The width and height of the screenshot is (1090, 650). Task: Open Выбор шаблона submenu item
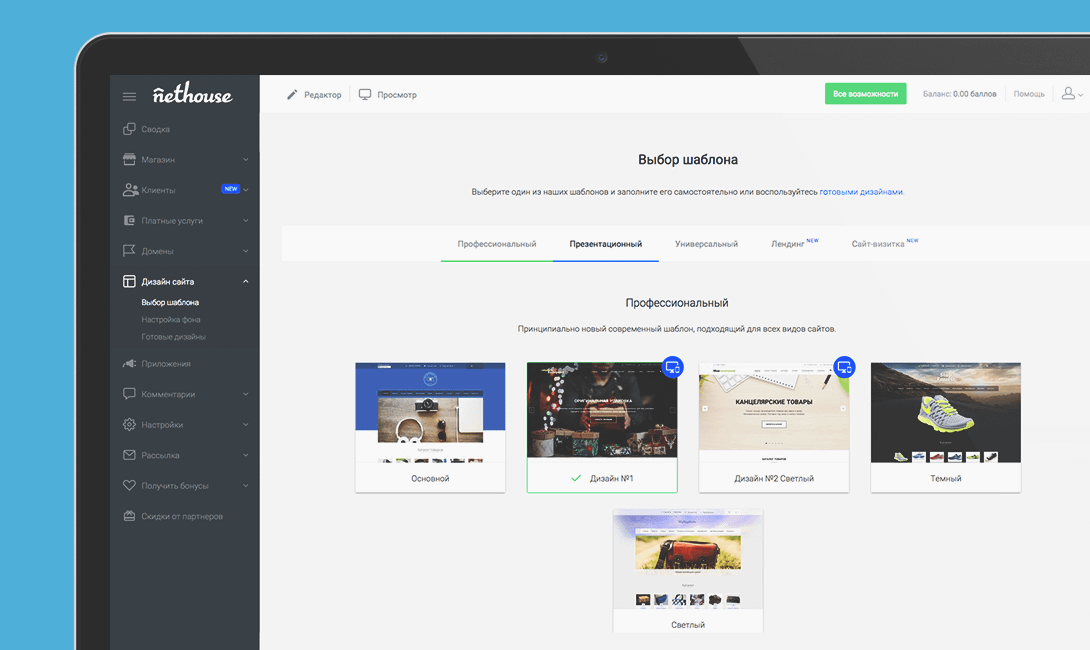(170, 302)
